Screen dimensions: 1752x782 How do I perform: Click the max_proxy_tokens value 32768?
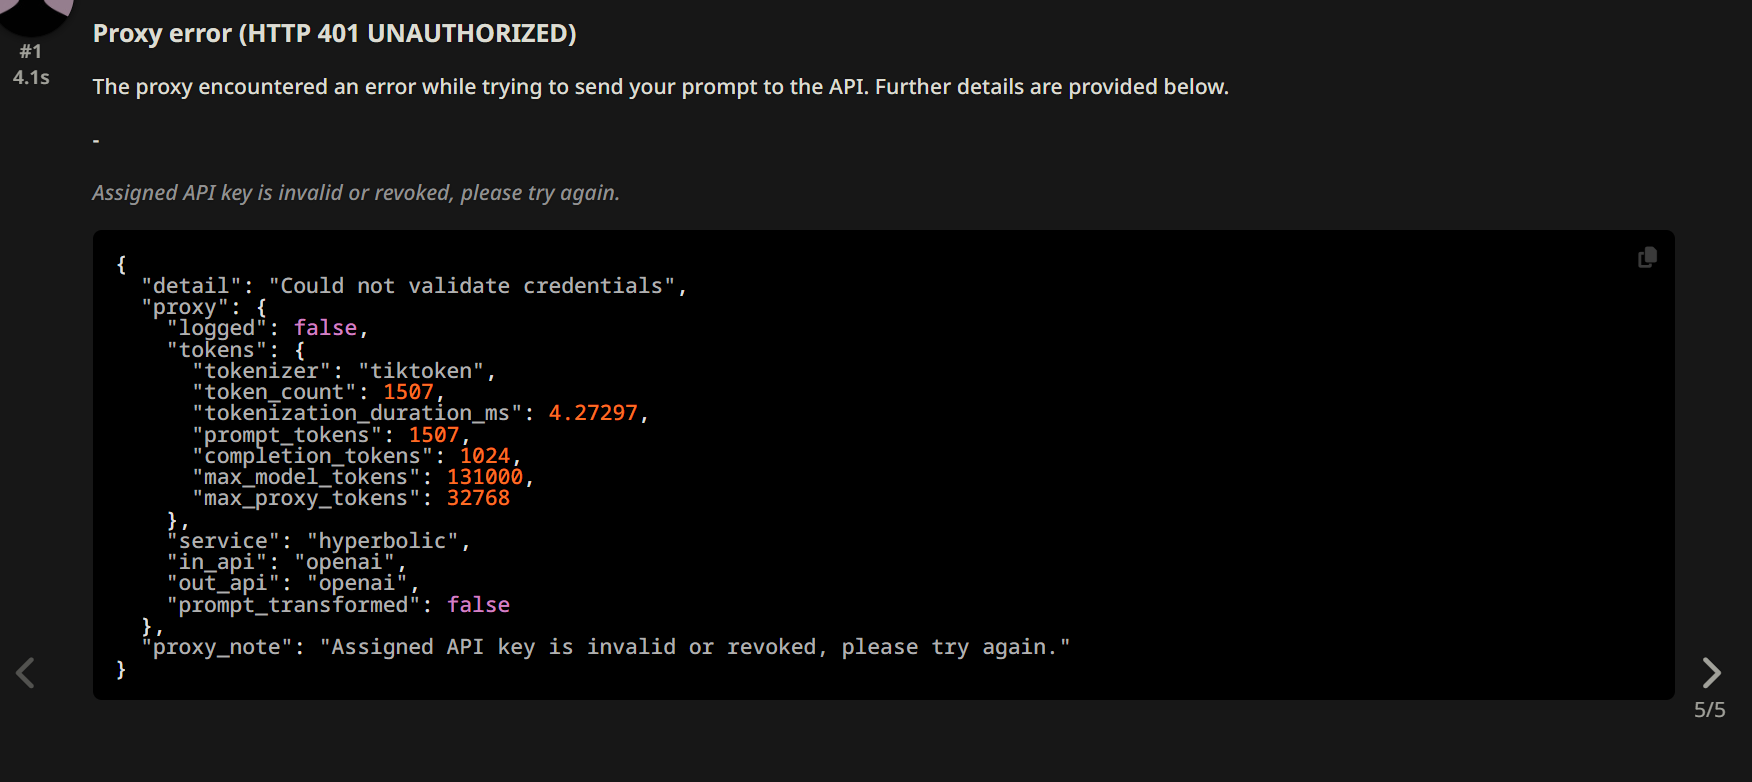478,498
